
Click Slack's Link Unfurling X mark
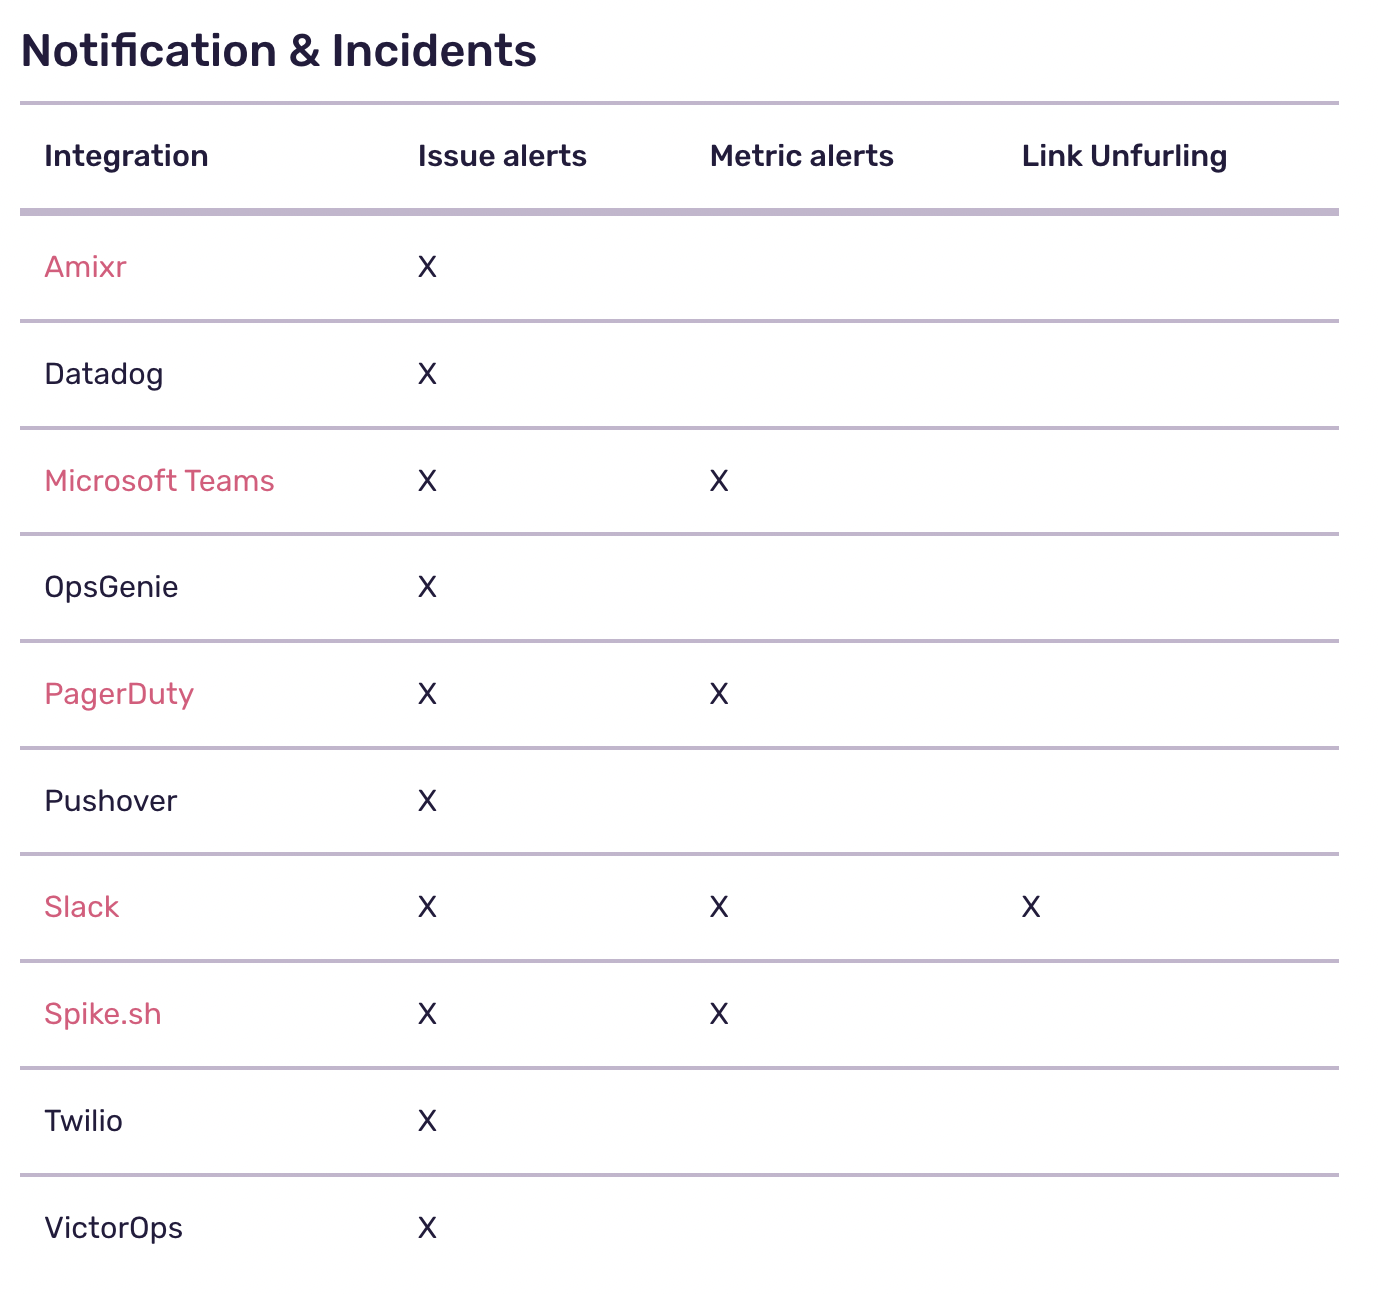point(1031,907)
